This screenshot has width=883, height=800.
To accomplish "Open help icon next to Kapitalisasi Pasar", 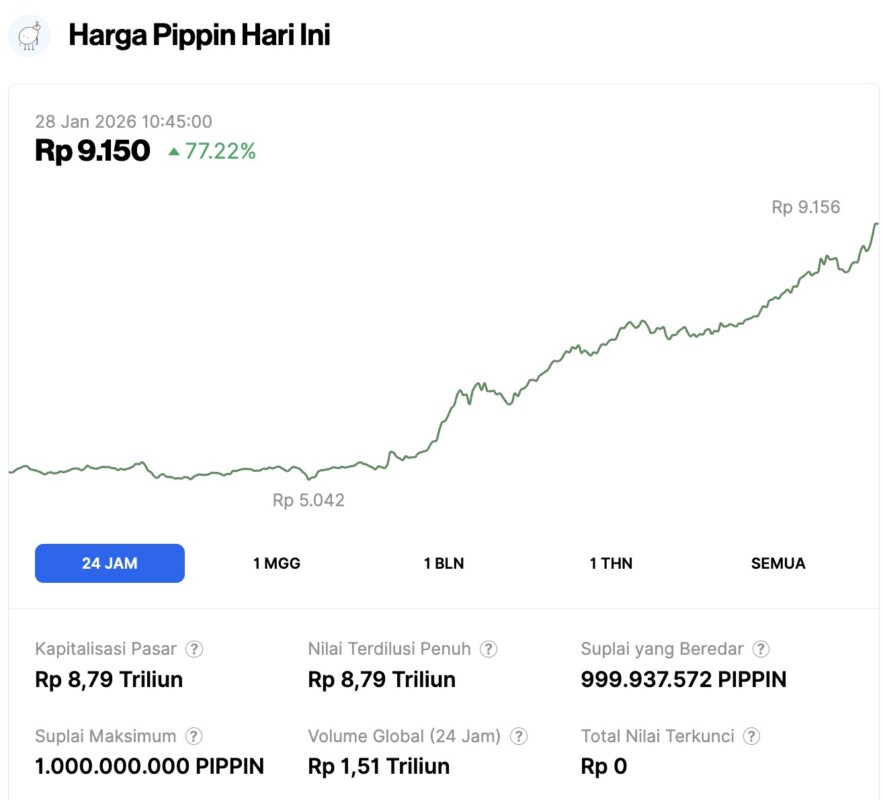I will [x=194, y=649].
